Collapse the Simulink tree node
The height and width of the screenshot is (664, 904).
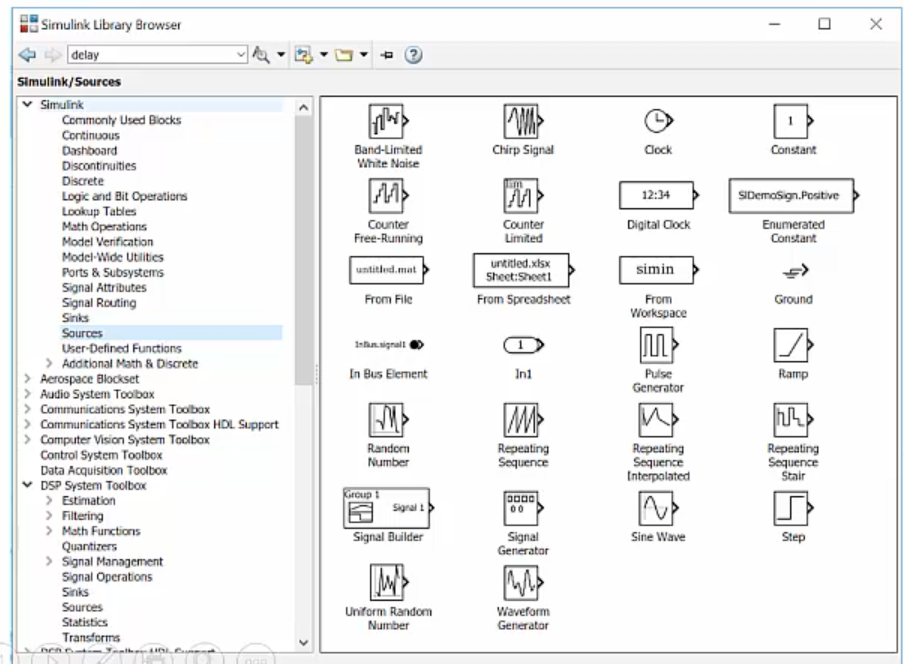pyautogui.click(x=27, y=104)
